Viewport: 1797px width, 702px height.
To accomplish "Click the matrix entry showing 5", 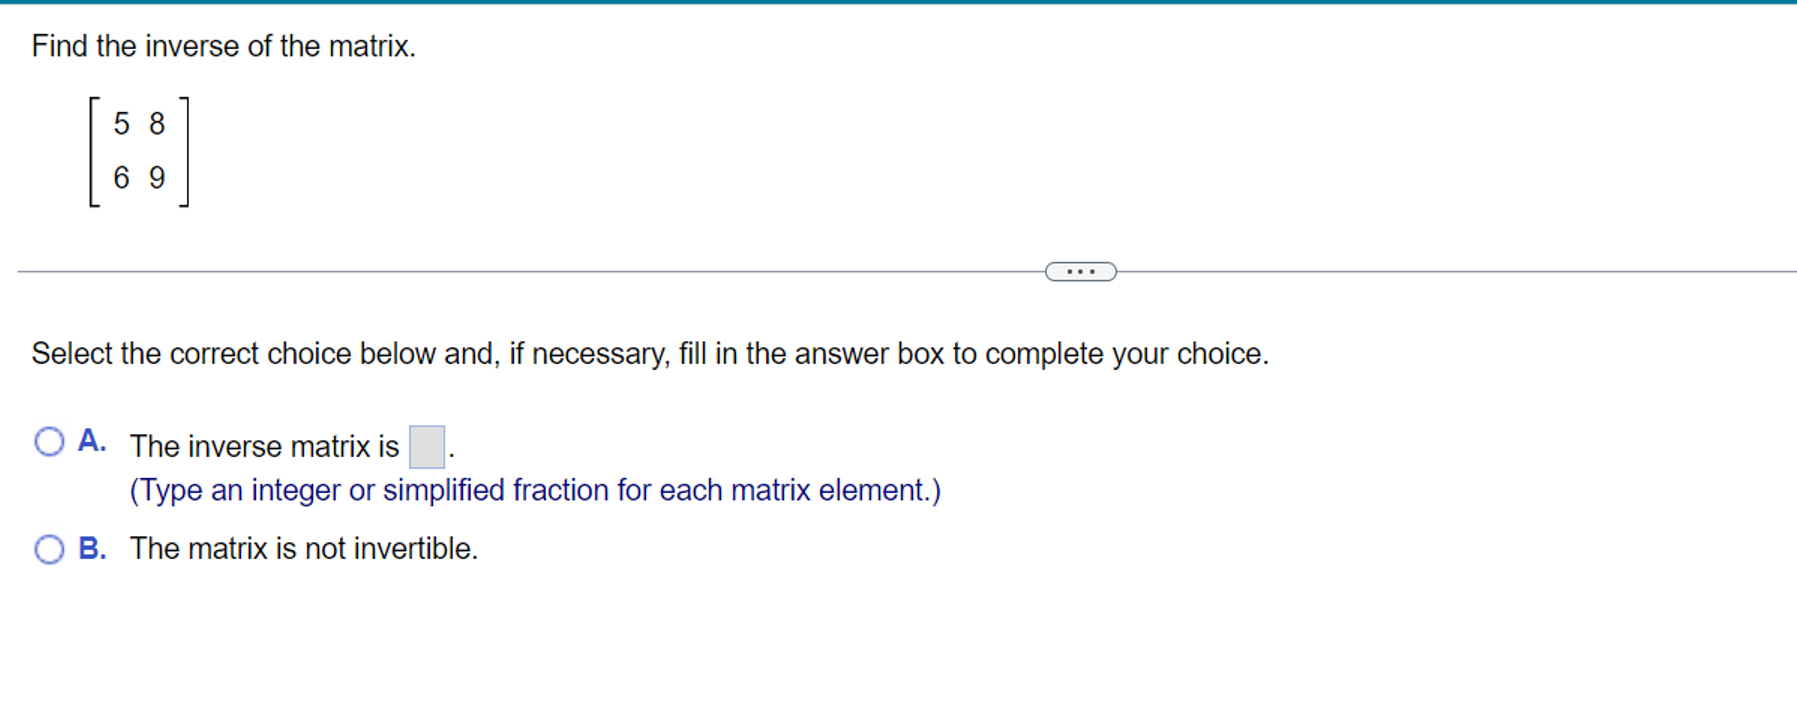I will pos(120,124).
